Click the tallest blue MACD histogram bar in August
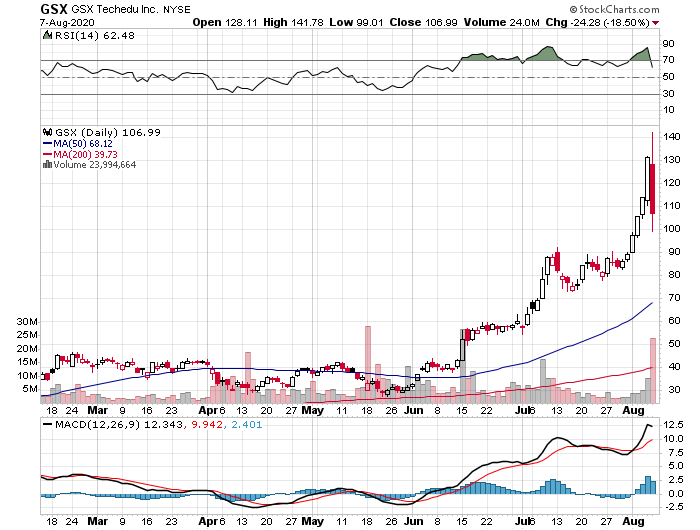Viewport: 700px width, 530px height. [x=648, y=485]
